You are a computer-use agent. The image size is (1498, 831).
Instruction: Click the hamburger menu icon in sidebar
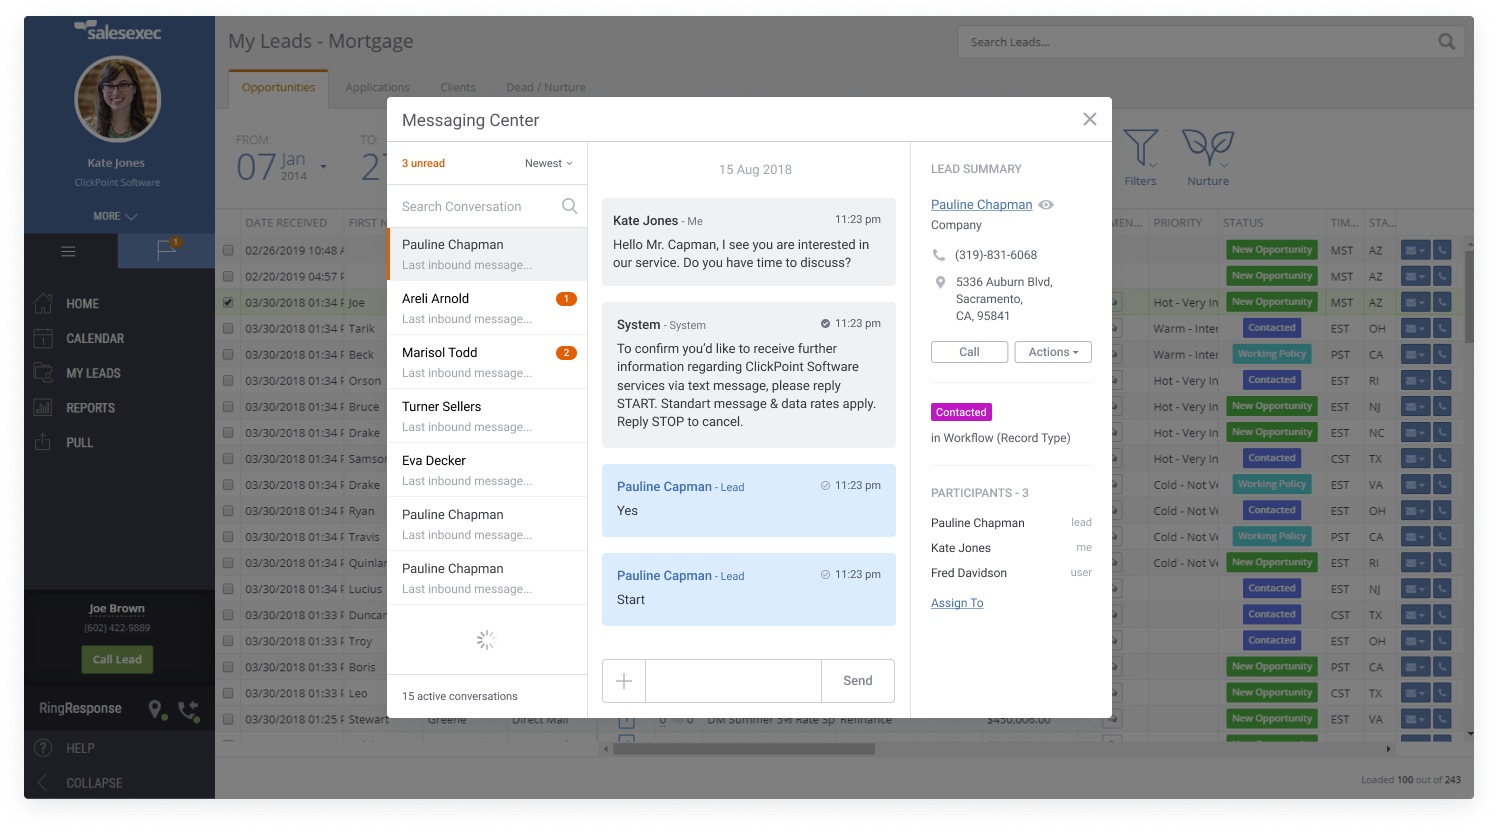point(68,251)
